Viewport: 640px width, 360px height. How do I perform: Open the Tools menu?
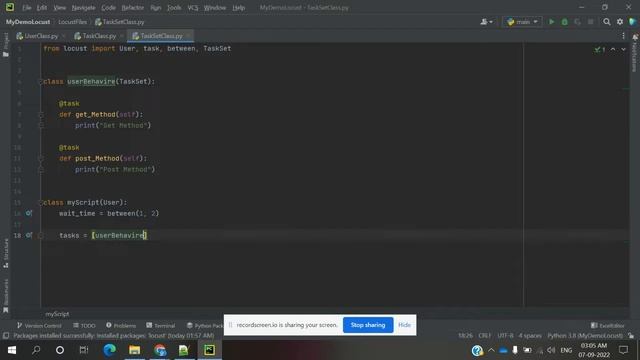pyautogui.click(x=174, y=7)
